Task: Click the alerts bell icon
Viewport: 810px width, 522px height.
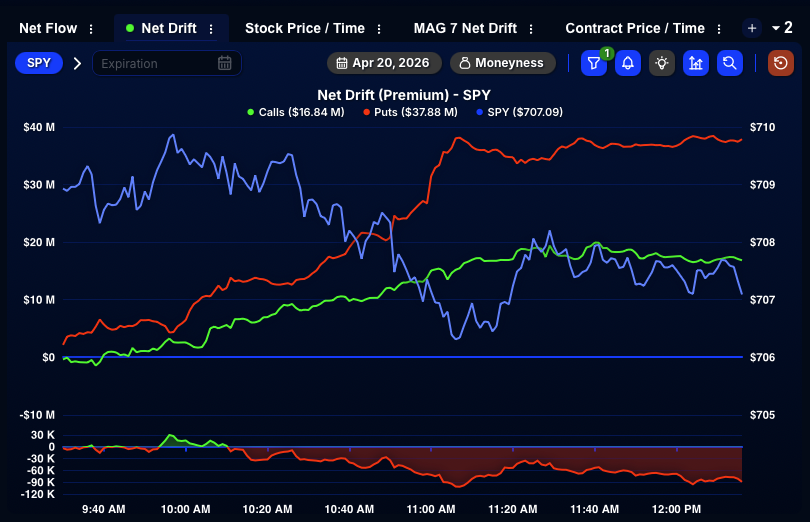Action: (x=628, y=64)
